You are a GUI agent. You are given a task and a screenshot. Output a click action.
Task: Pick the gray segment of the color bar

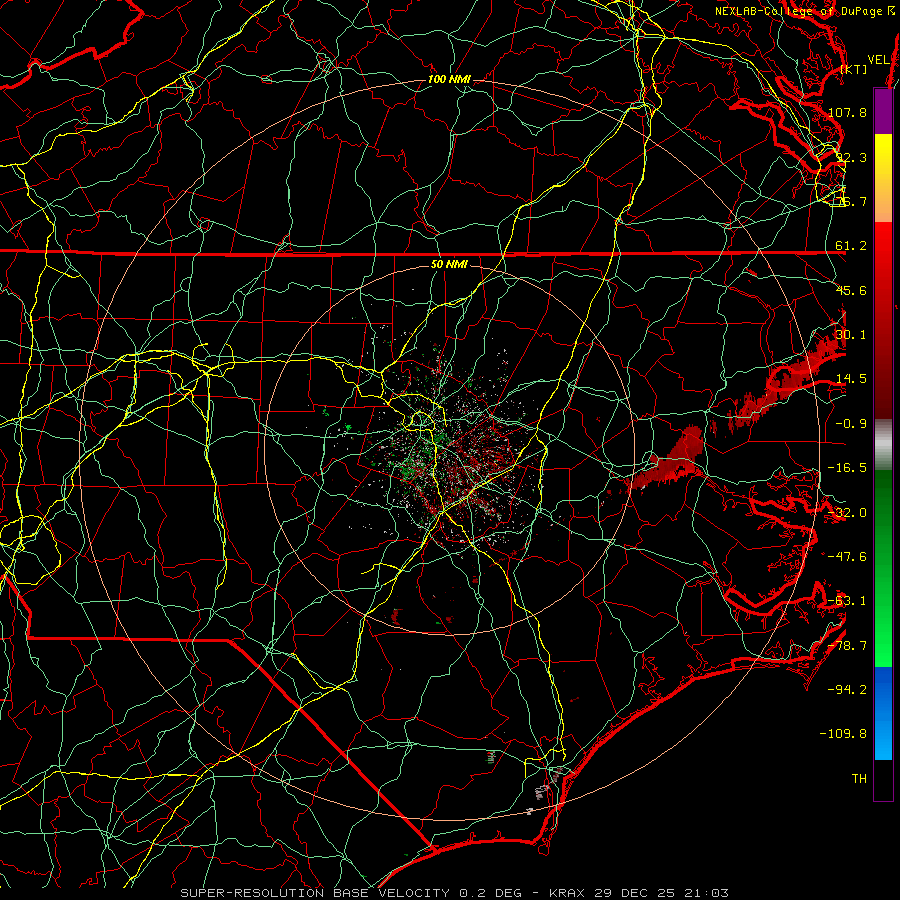[x=883, y=445]
